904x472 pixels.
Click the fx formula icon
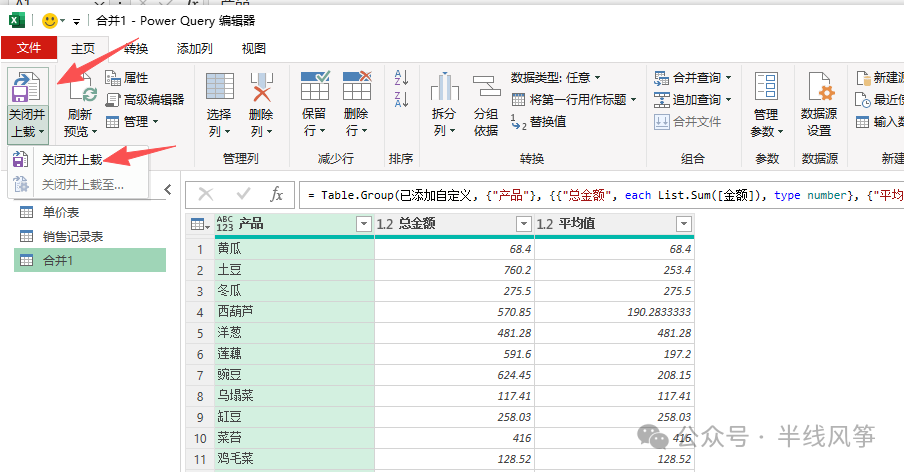coord(277,194)
